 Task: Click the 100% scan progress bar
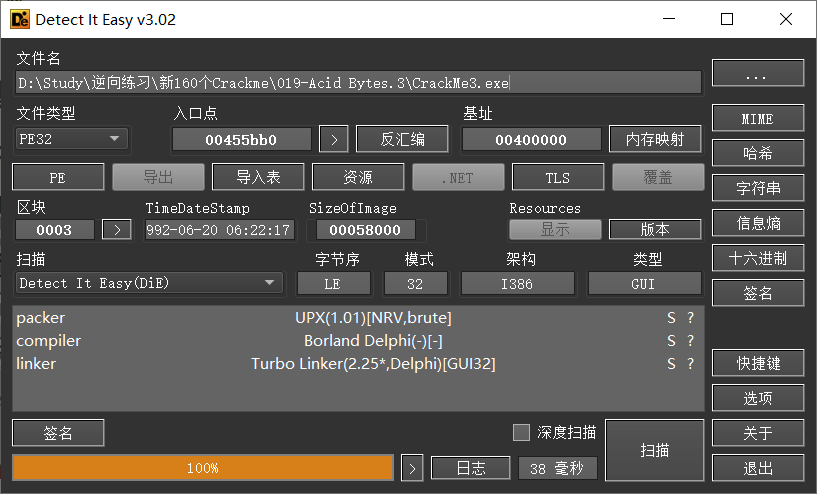coord(203,468)
